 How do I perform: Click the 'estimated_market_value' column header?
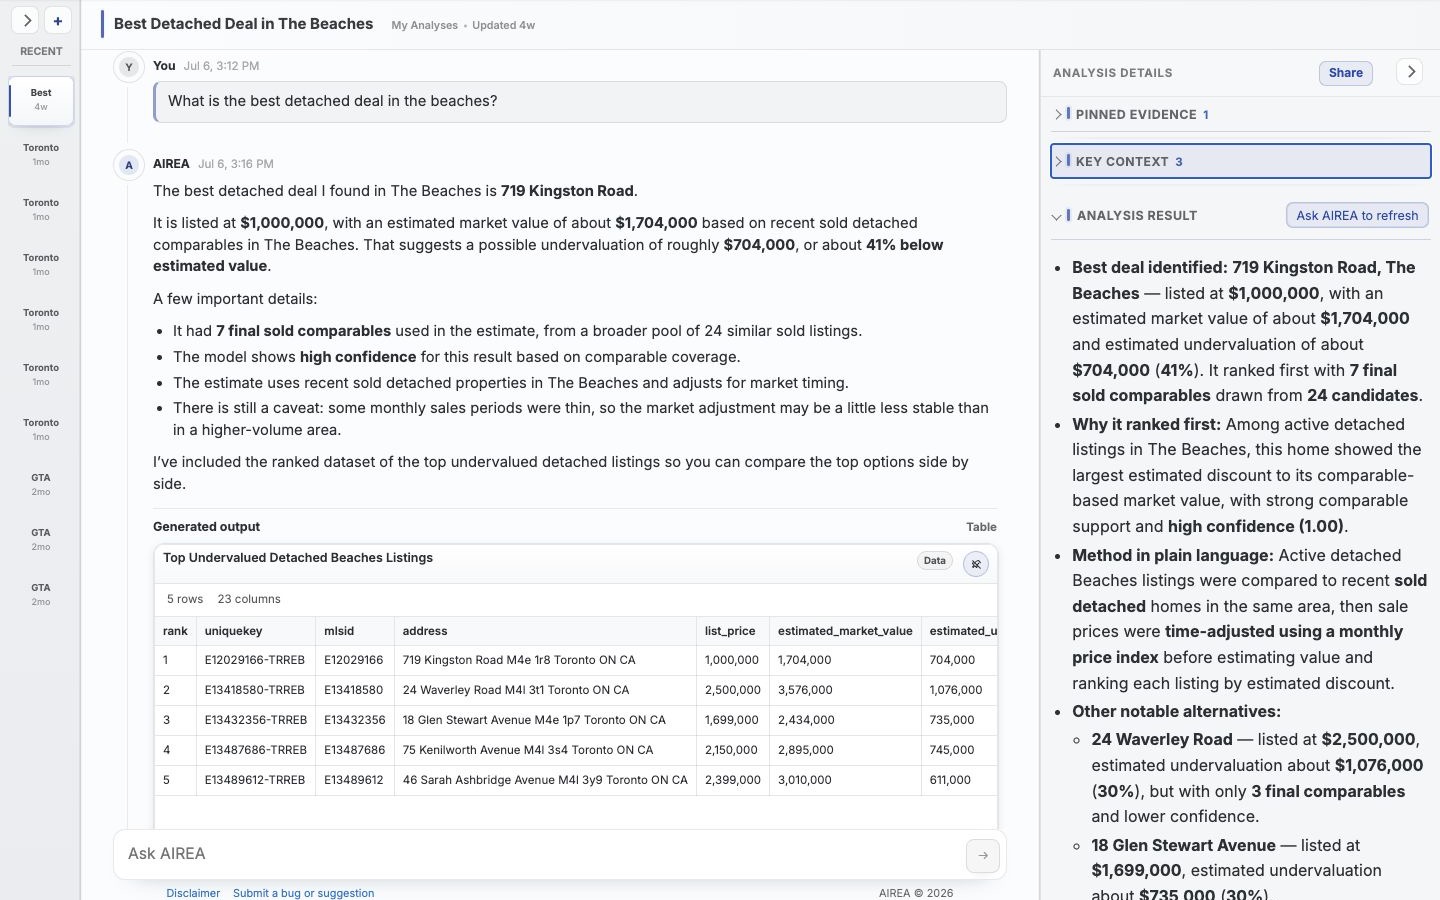[x=845, y=631]
